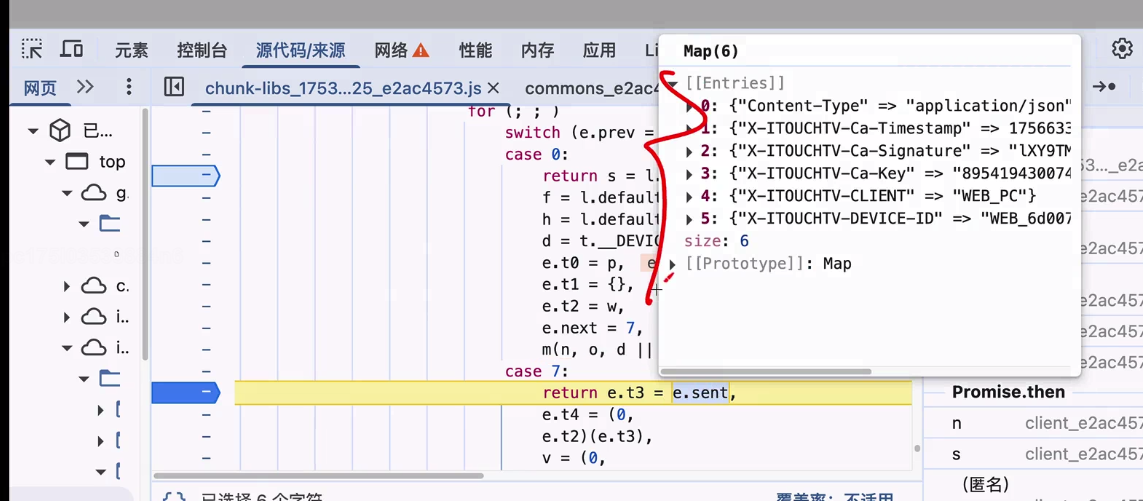This screenshot has height=501, width=1143.
Task: Click the step debugger icon at right
Action: 1104,86
